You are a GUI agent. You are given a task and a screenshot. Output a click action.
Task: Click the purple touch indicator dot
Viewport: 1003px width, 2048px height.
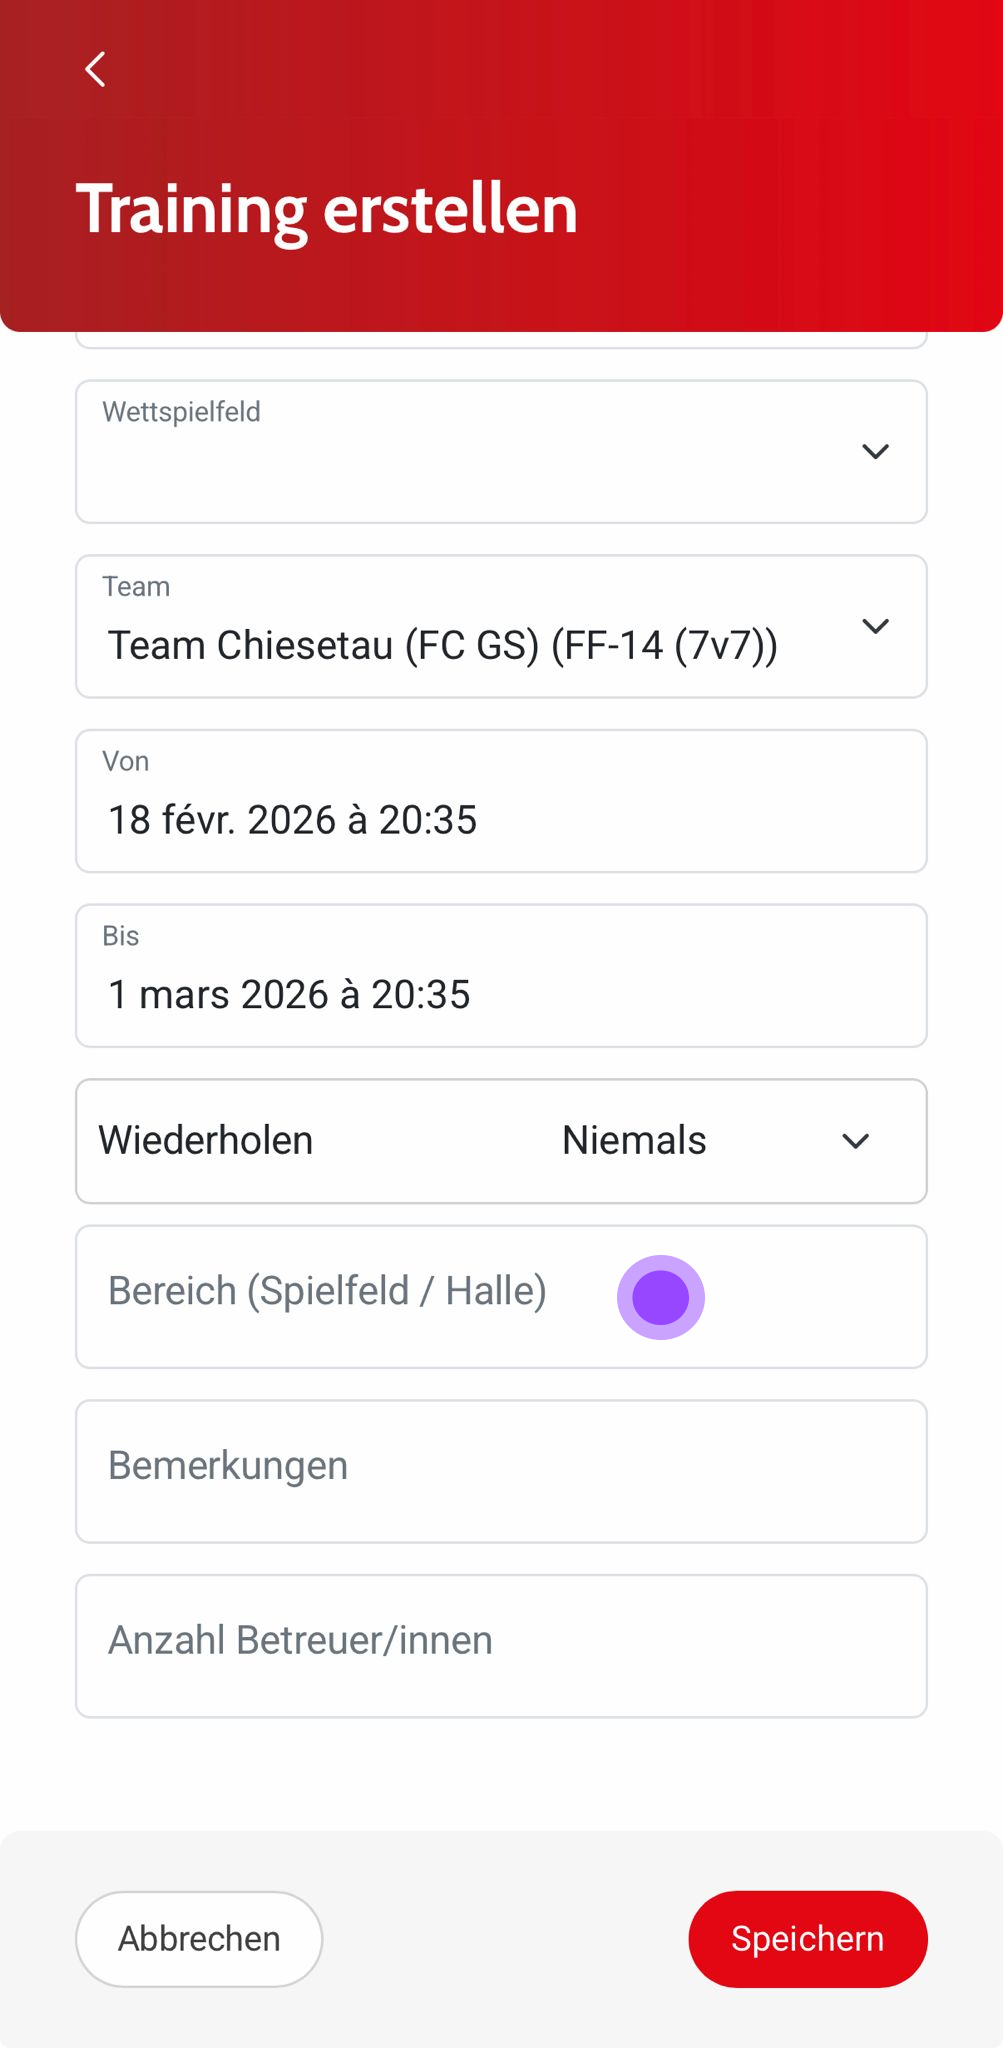pos(661,1297)
